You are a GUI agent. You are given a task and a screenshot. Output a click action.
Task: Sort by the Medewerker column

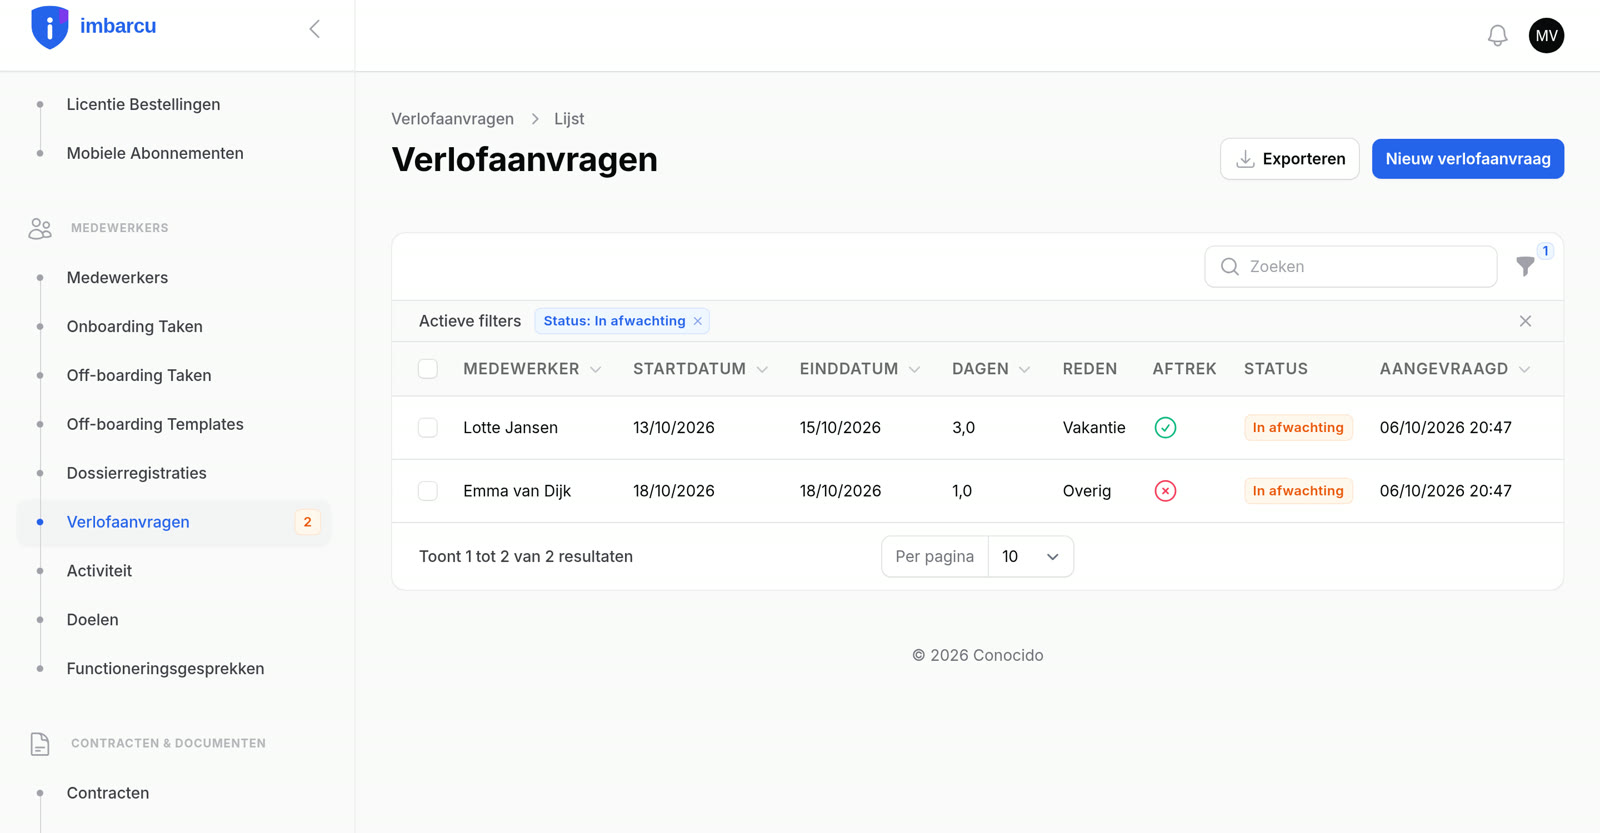532,369
